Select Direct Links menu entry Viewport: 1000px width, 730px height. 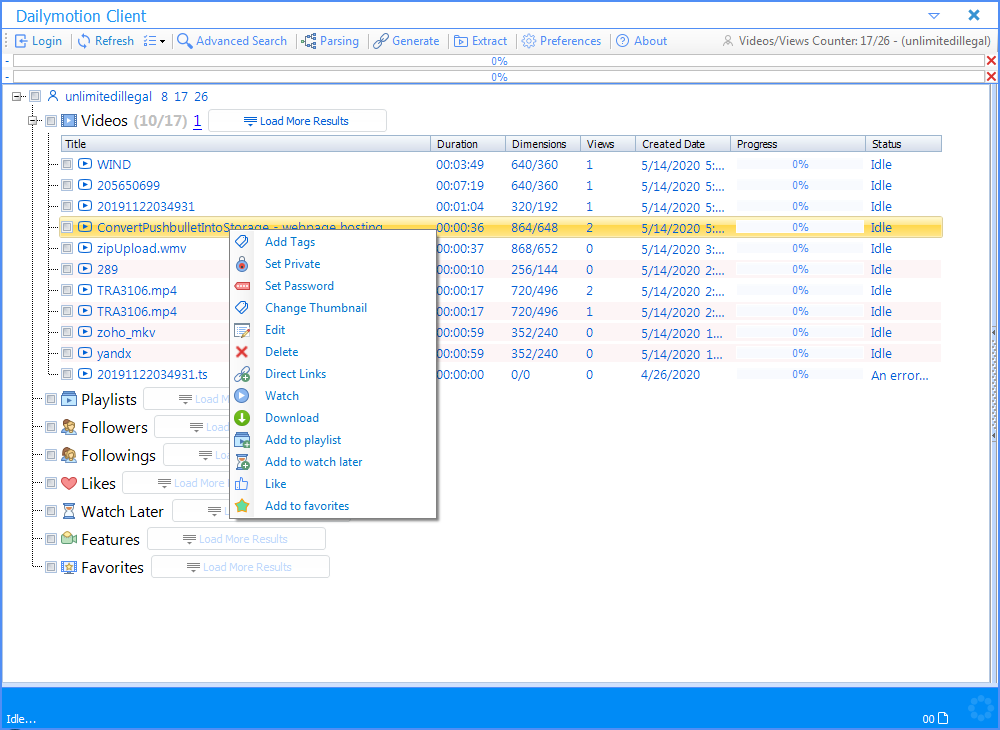click(x=295, y=374)
